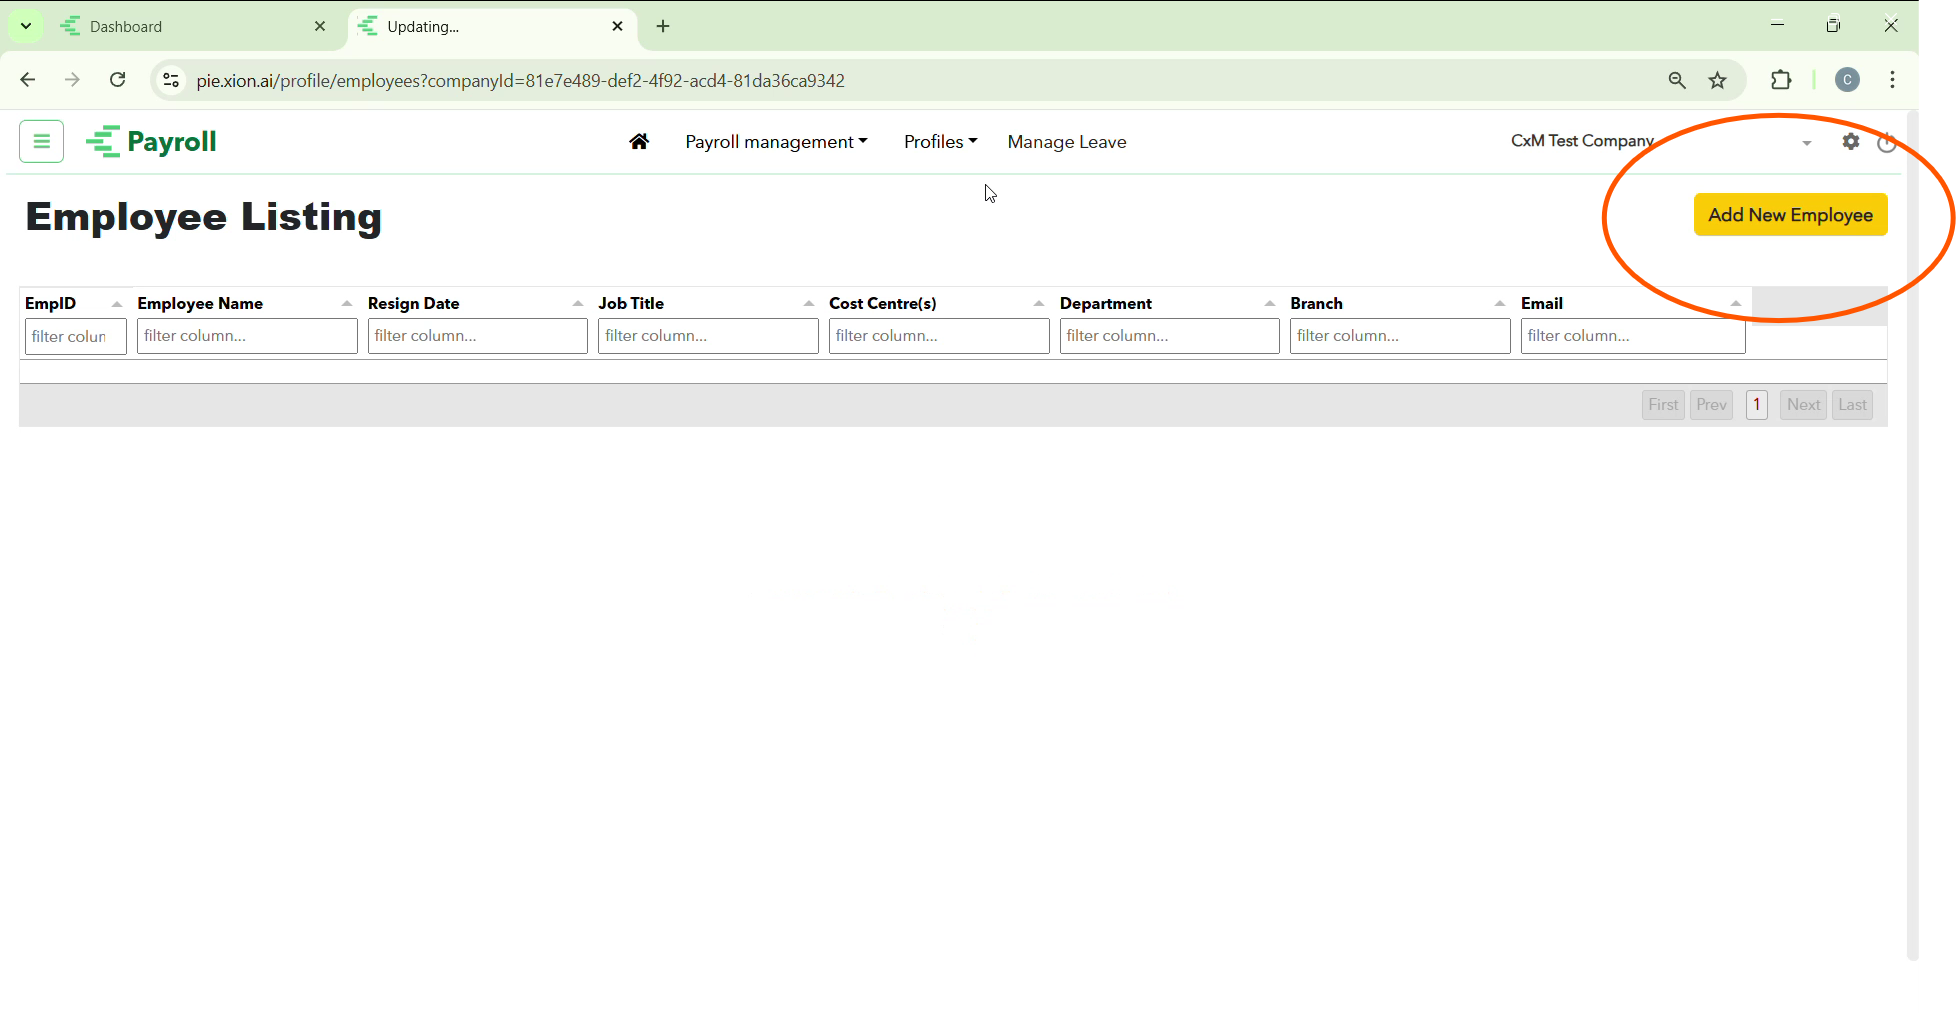
Task: Switch to the Dashboard tab
Action: (190, 27)
